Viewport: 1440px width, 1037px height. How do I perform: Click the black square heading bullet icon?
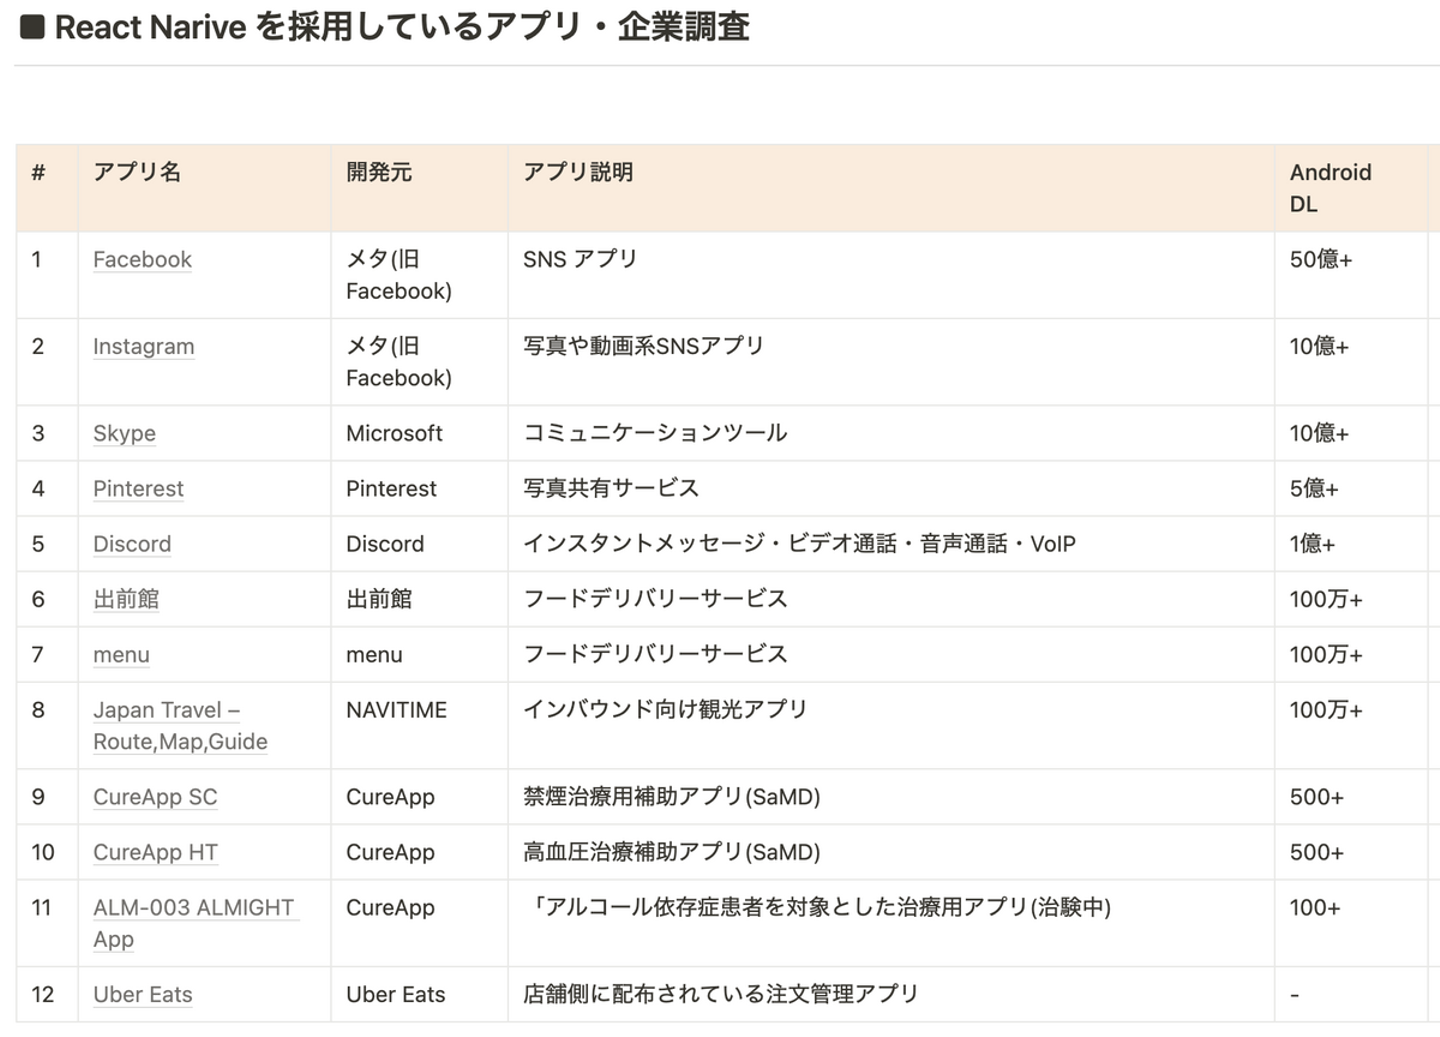pyautogui.click(x=32, y=27)
